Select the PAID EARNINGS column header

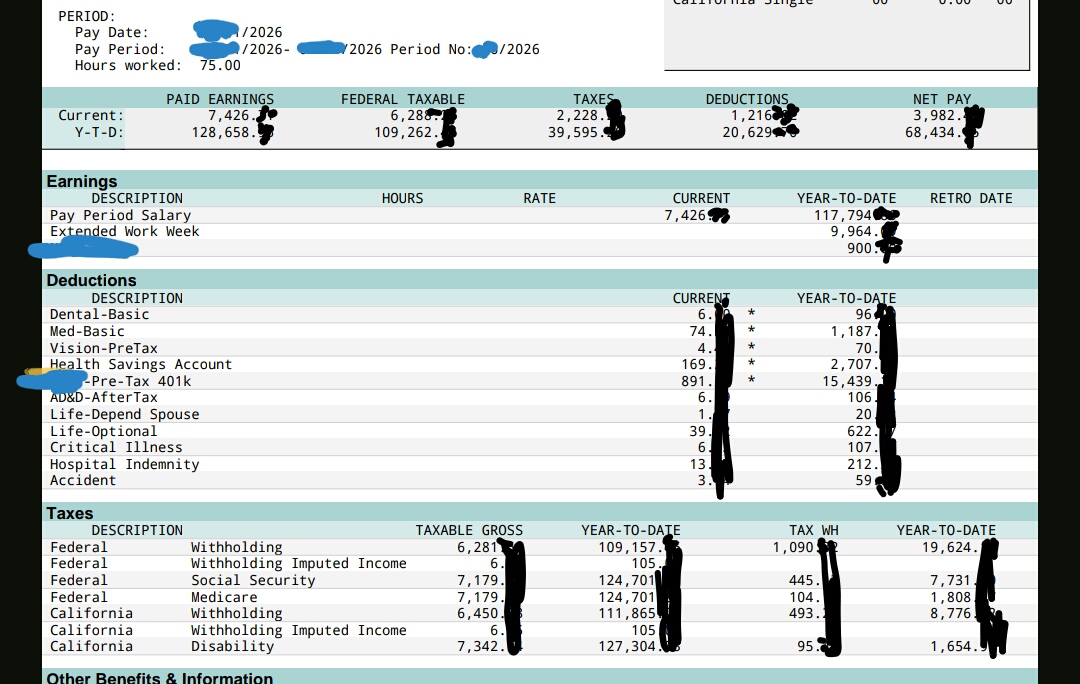click(220, 99)
